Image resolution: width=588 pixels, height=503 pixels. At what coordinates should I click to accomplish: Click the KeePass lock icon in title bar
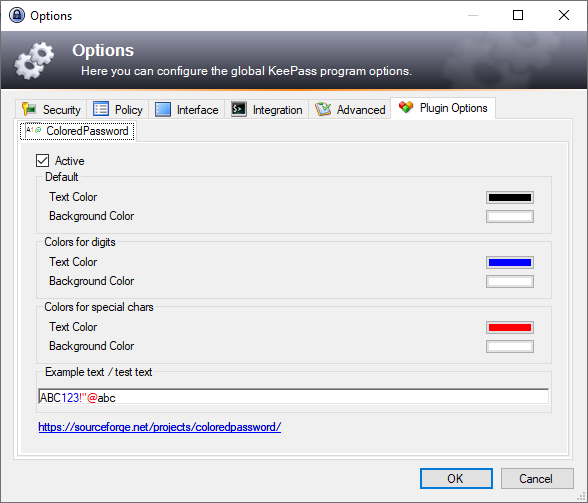pyautogui.click(x=16, y=15)
